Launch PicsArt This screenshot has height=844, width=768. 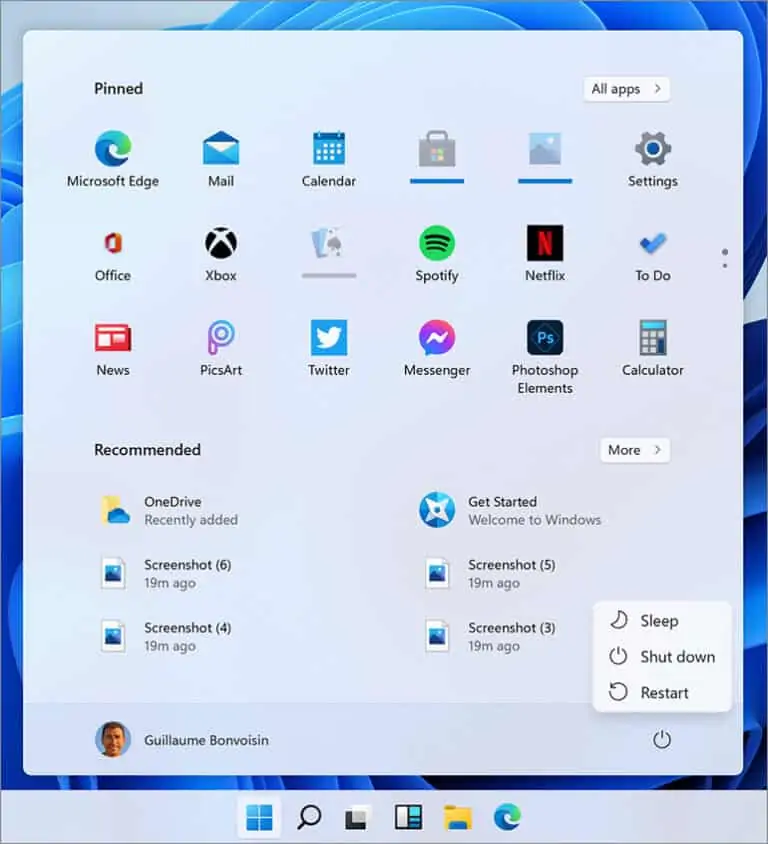click(221, 348)
